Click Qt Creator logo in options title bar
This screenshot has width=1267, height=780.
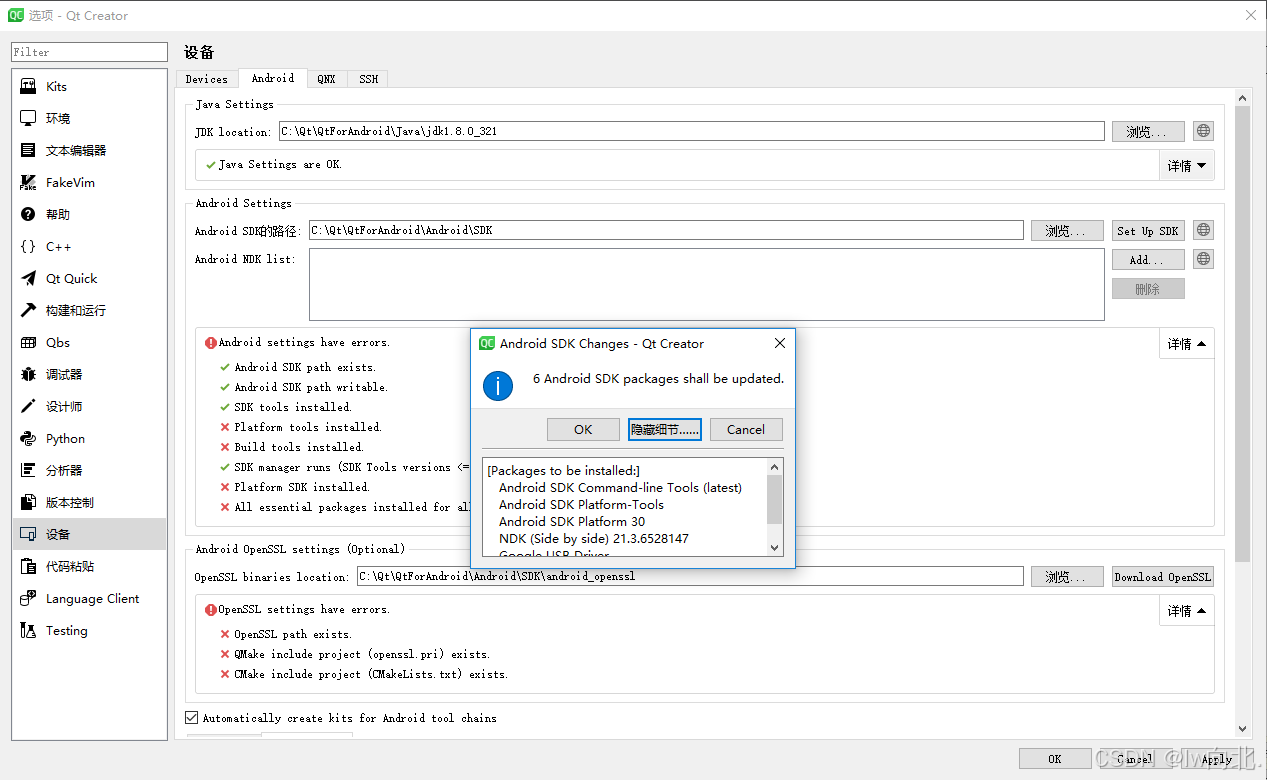[16, 15]
